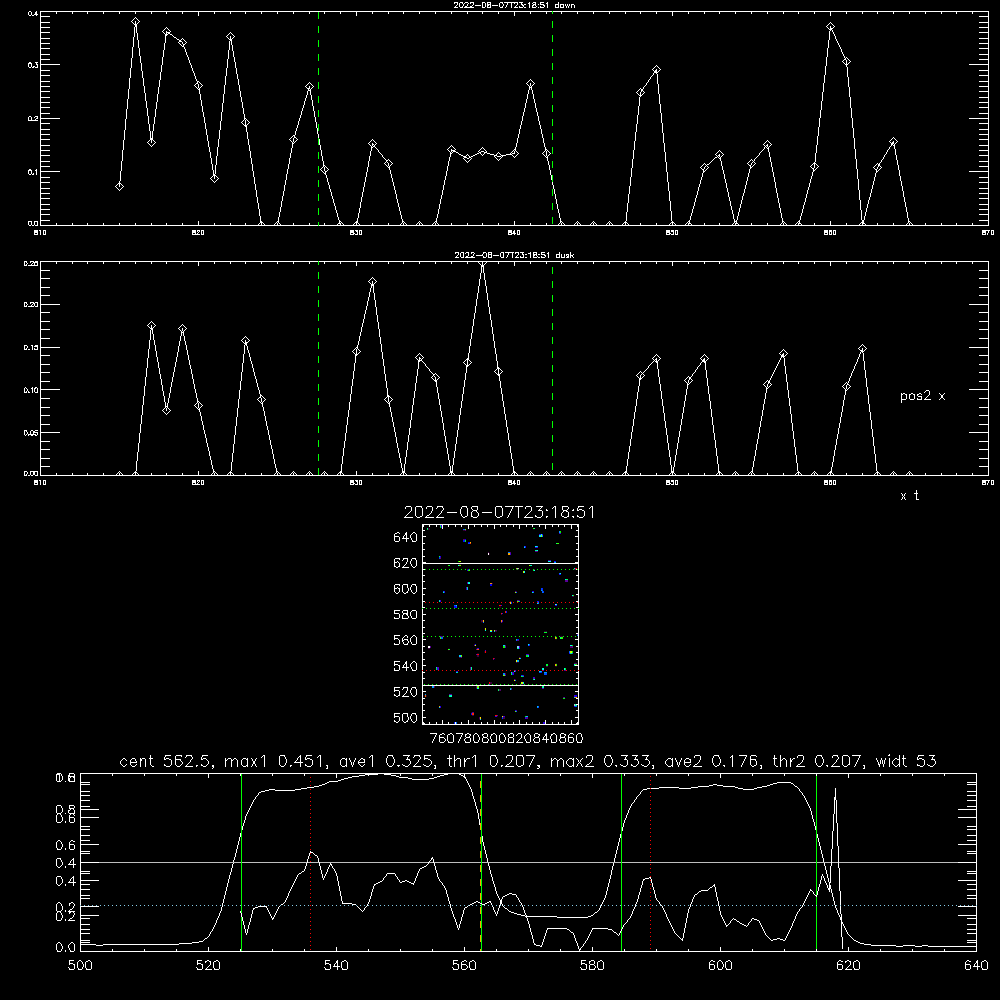Select the 'widt 53' value
The image size is (1000, 1000).
pyautogui.click(x=906, y=761)
